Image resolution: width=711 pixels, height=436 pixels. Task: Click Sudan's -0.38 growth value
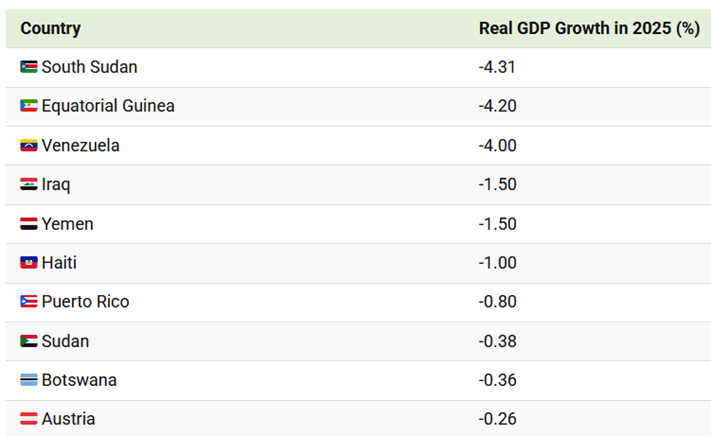coord(497,341)
